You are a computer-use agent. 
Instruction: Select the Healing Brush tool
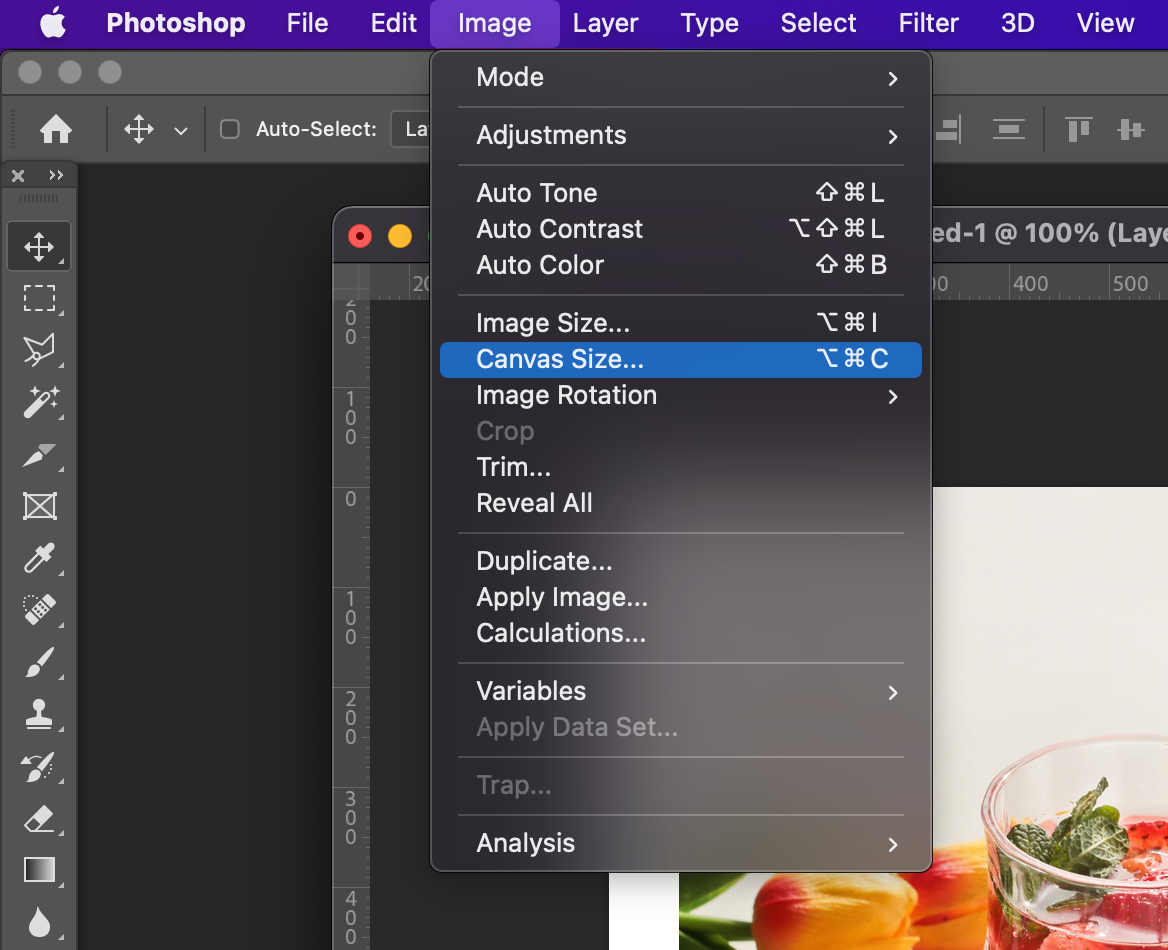39,609
